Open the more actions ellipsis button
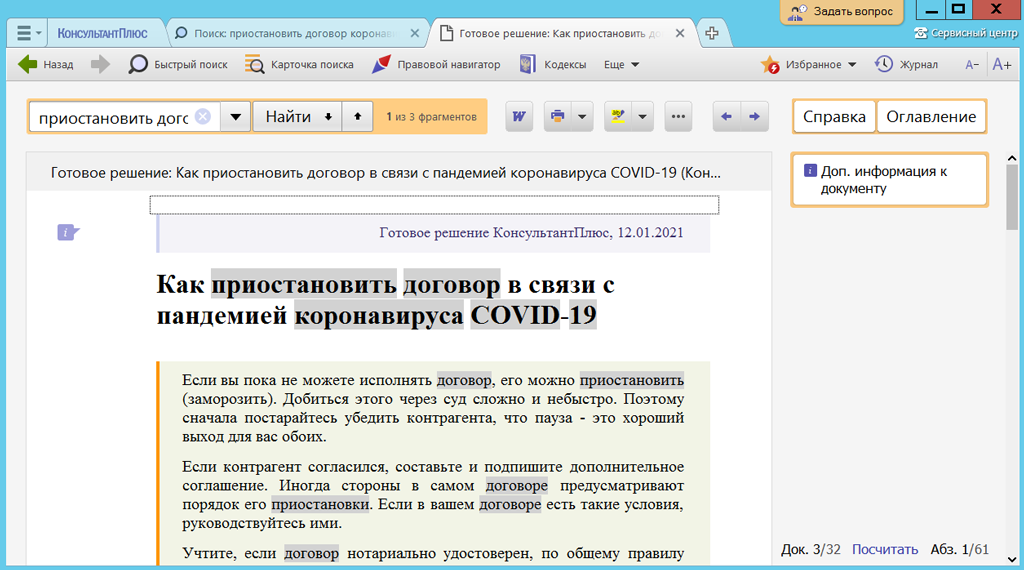This screenshot has height=570, width=1024. [x=679, y=117]
